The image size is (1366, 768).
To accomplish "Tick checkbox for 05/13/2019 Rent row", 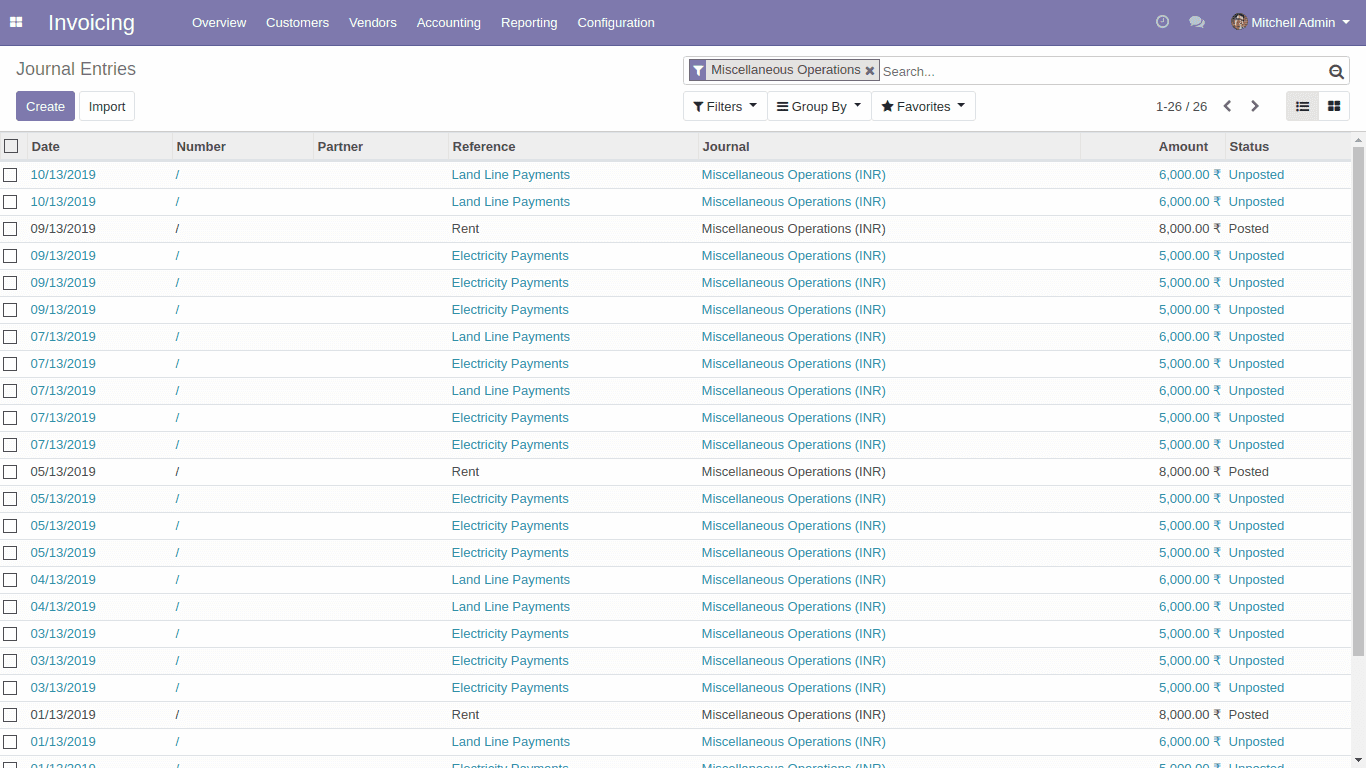I will (10, 472).
